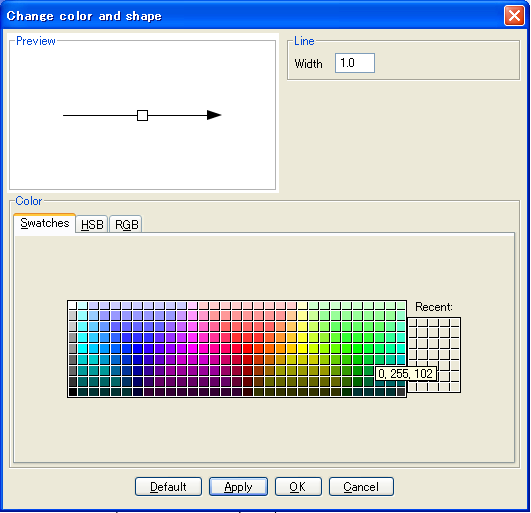Select the Swatches tab
The width and height of the screenshot is (531, 513).
point(44,223)
